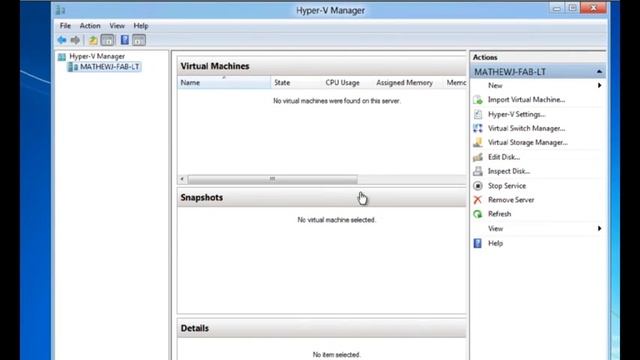Open the Help menu in menu bar

coord(141,26)
